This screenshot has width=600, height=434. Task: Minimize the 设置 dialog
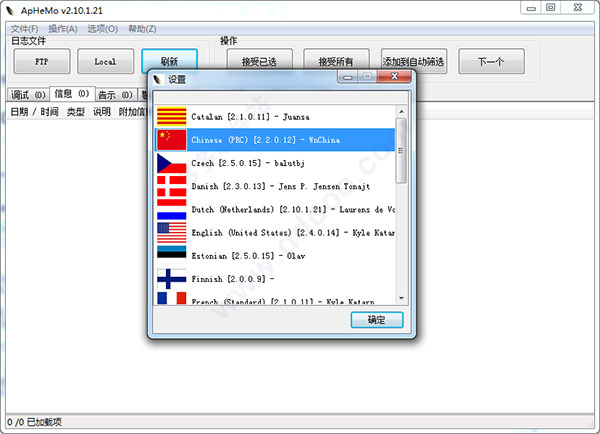(x=348, y=77)
